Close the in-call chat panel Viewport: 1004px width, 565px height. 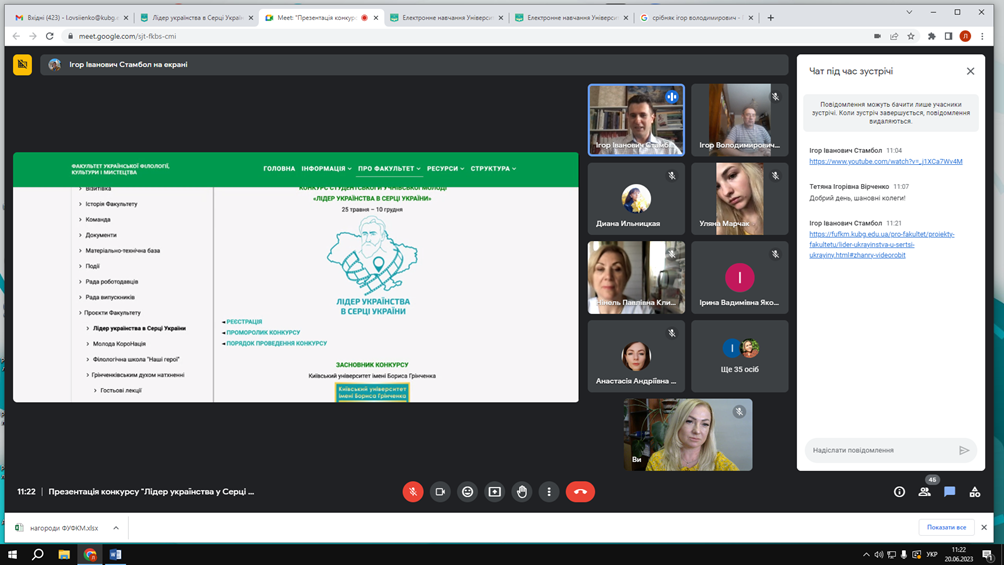970,71
